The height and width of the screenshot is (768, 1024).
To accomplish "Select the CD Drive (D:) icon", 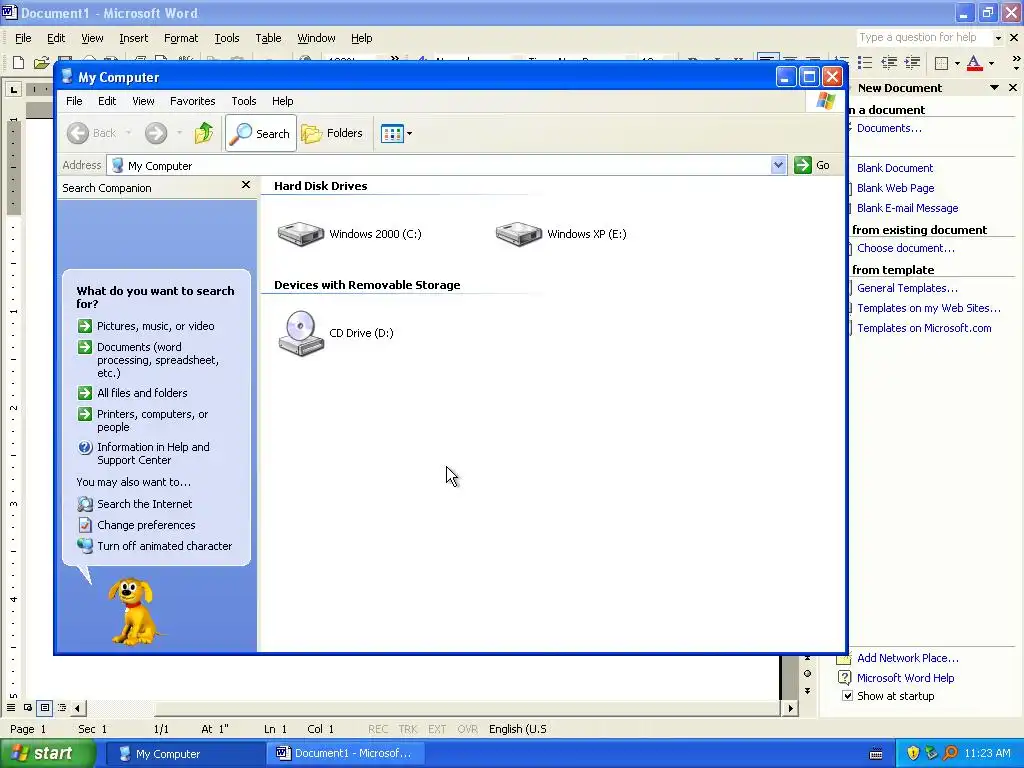I will (x=336, y=333).
